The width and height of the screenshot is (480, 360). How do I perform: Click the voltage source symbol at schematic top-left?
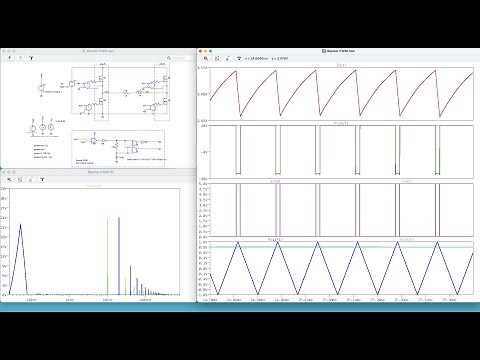coord(41,88)
